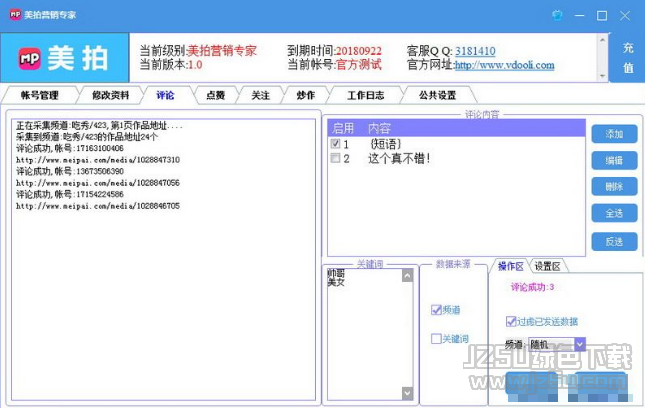Viewport: 645px width, 408px height.
Task: Open the 工作日志 tab
Action: 366,95
